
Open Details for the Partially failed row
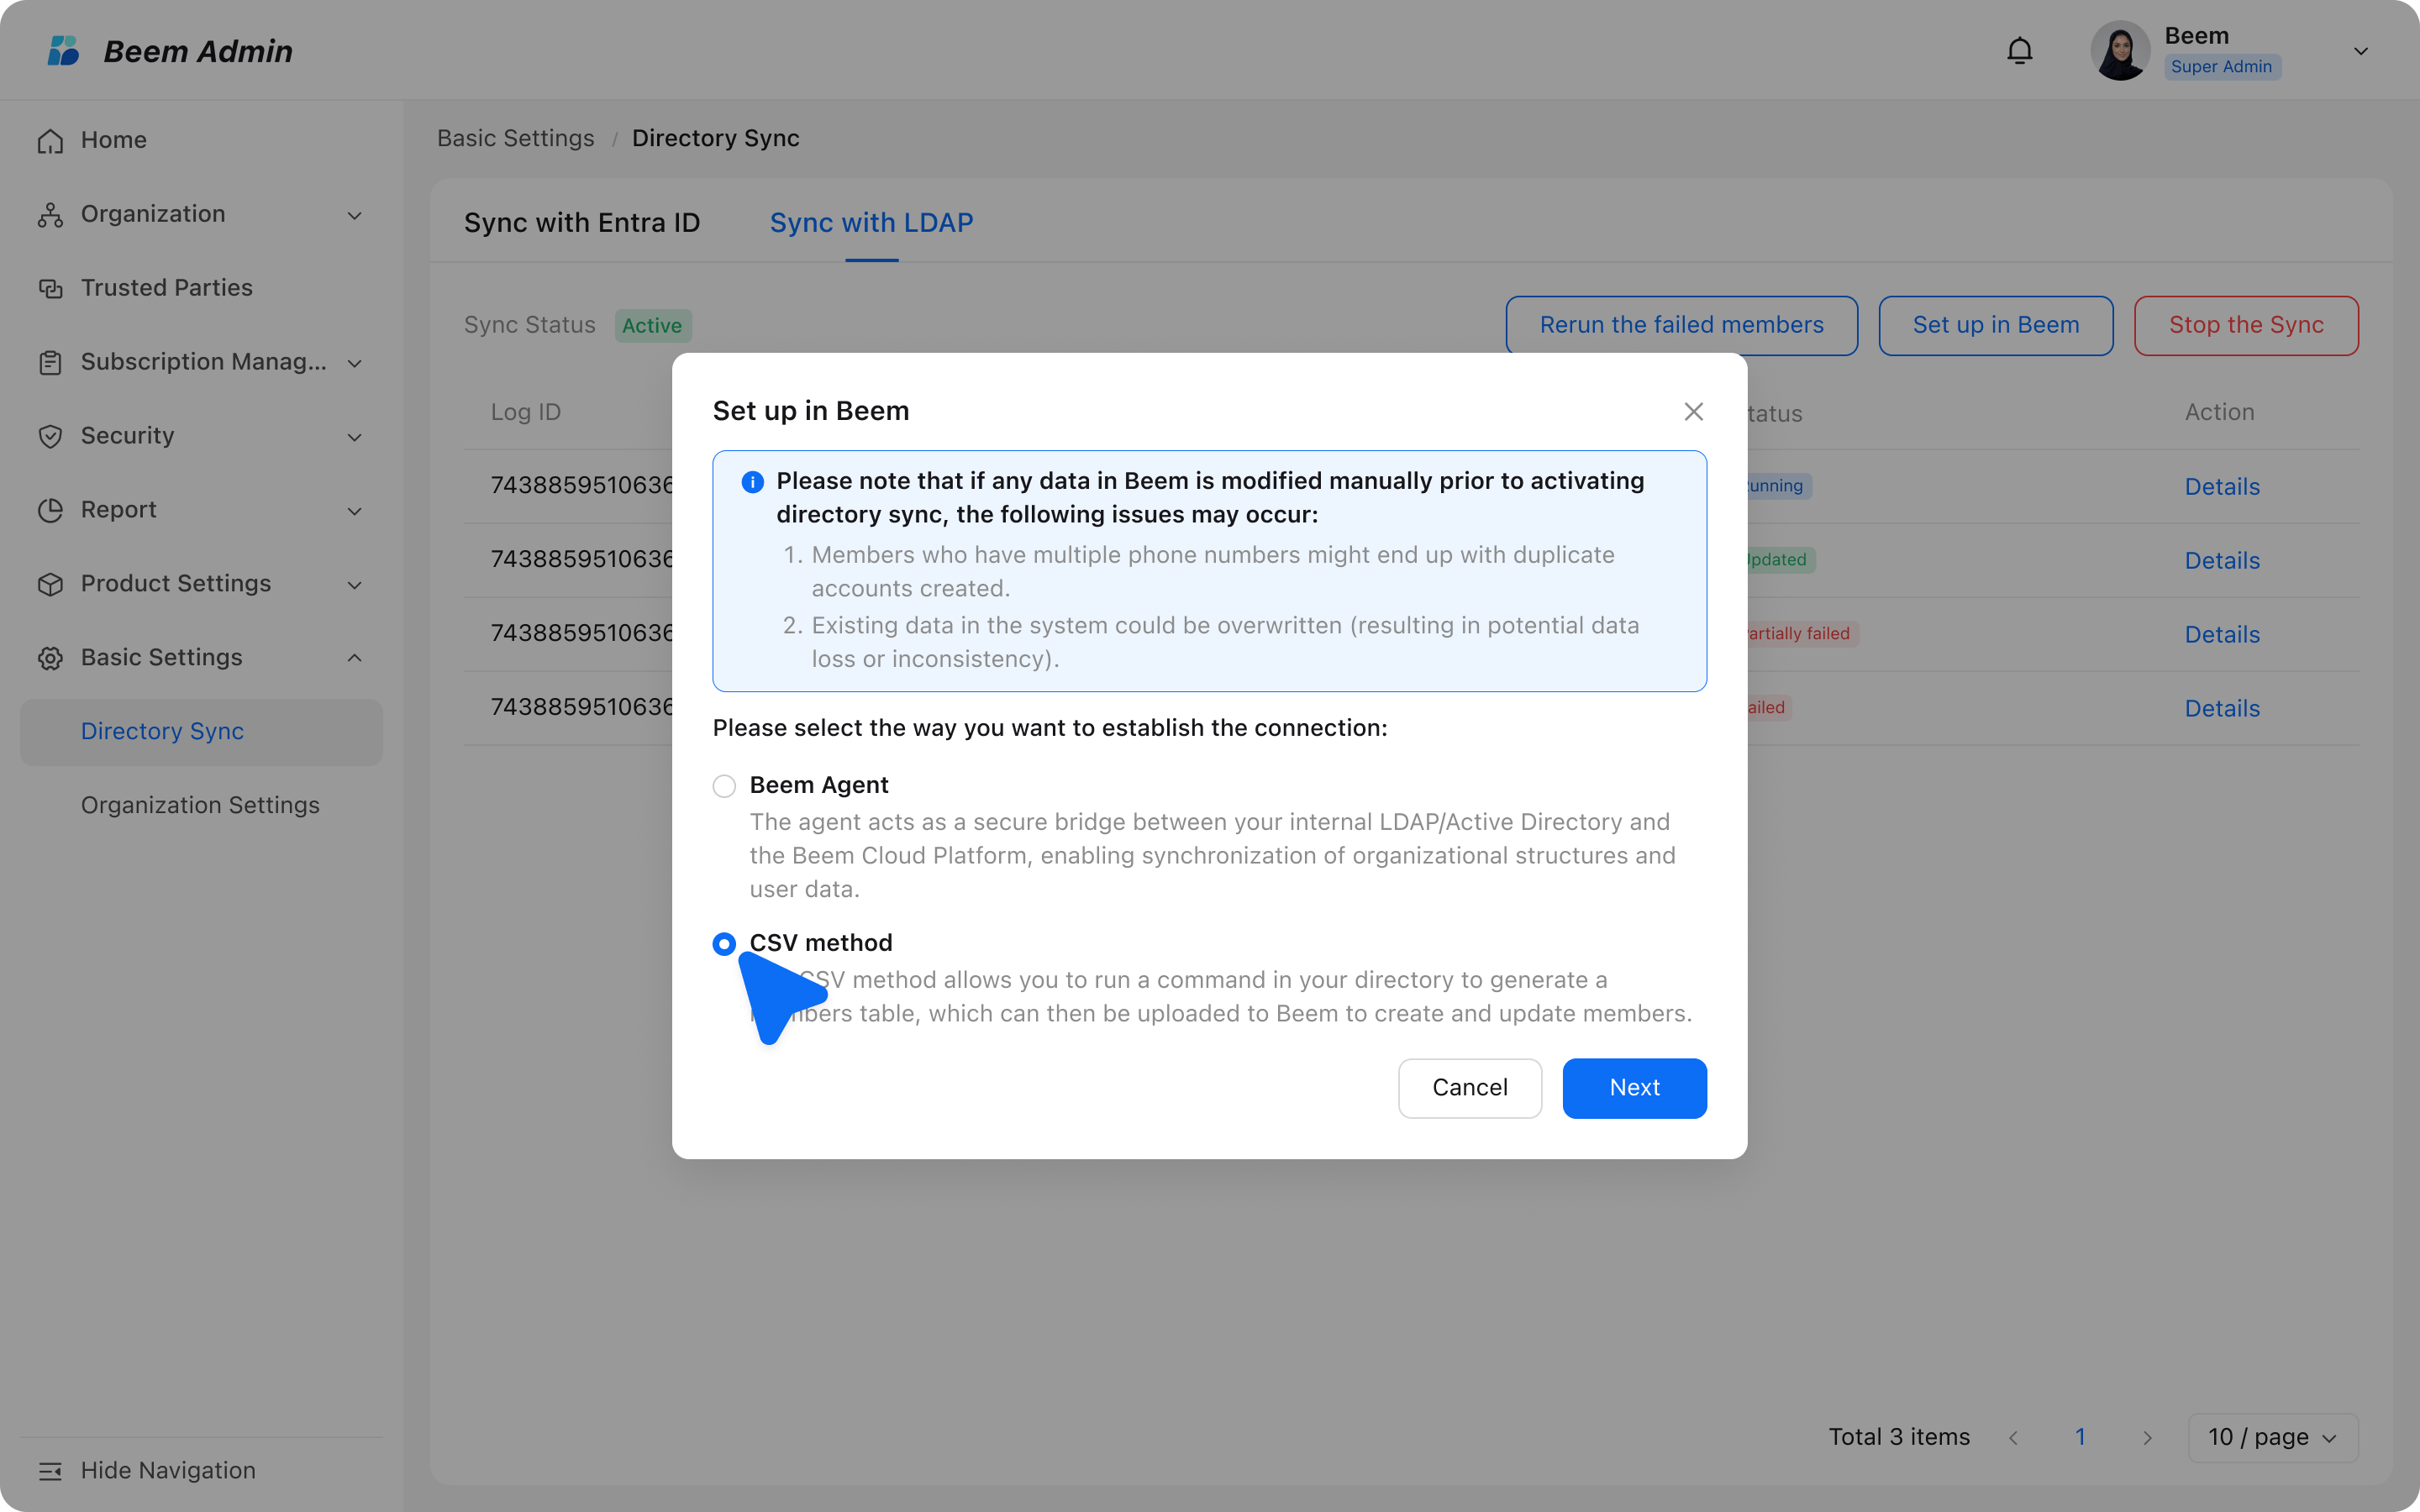pyautogui.click(x=2222, y=635)
